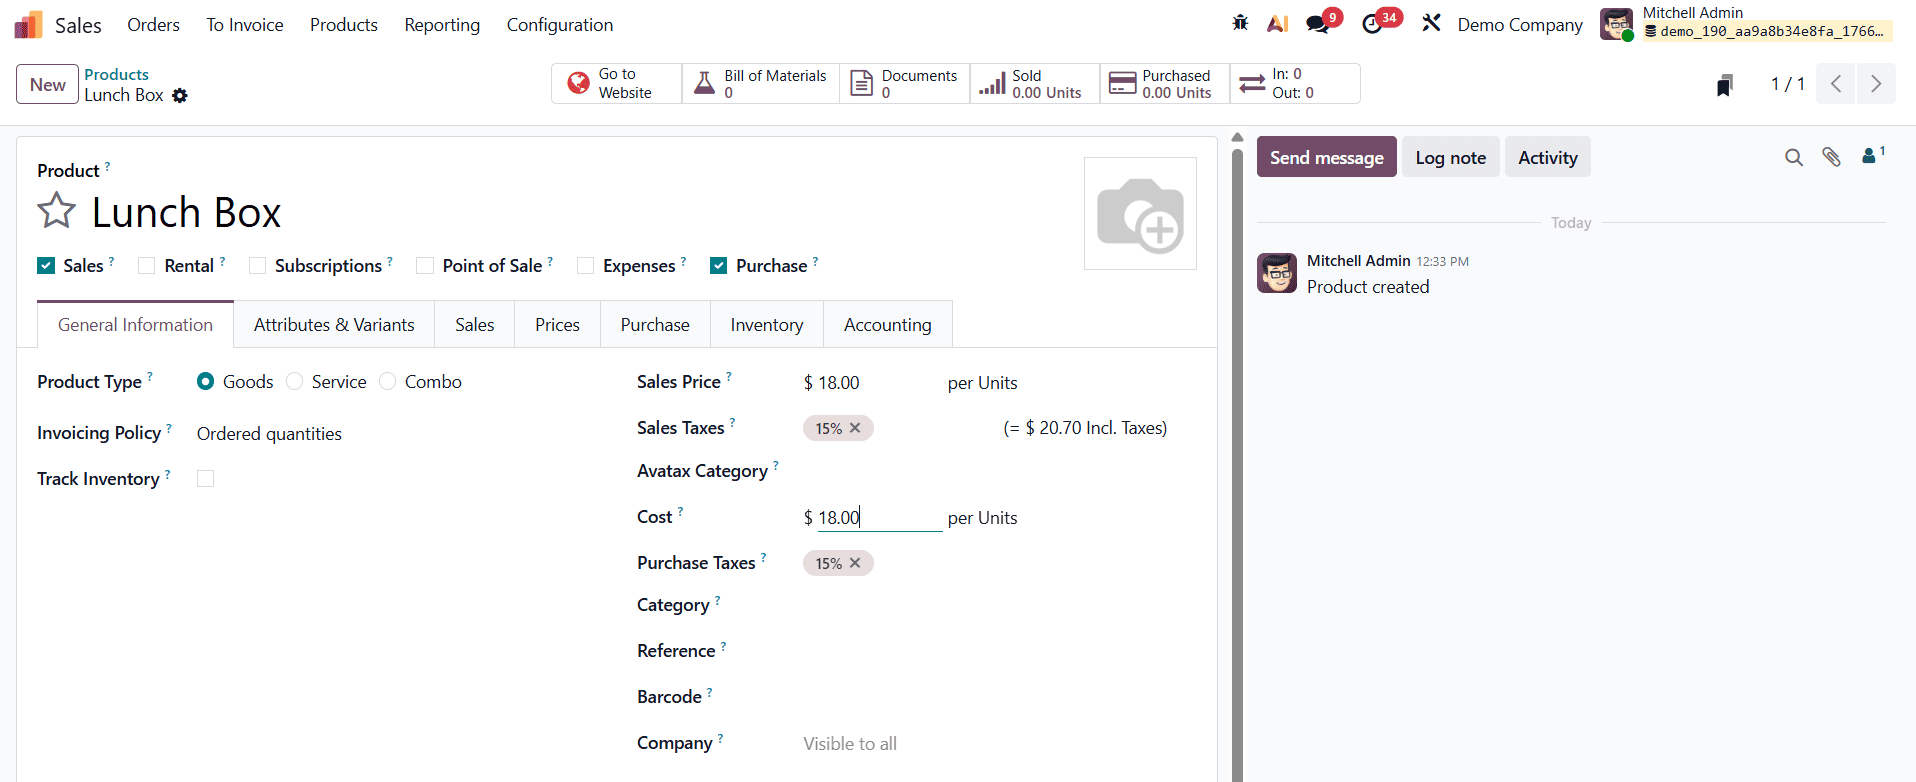Click the Send message button
This screenshot has width=1916, height=782.
[x=1327, y=157]
